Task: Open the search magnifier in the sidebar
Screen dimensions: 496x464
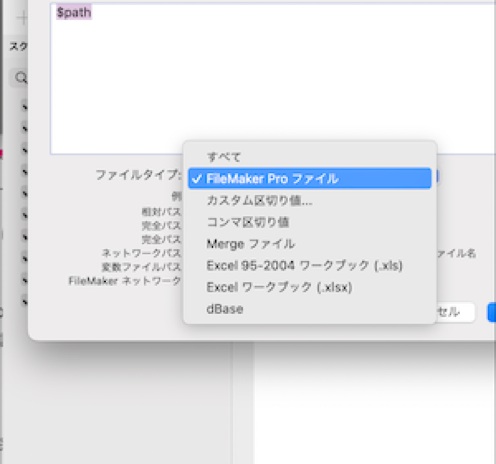Action: click(x=21, y=78)
